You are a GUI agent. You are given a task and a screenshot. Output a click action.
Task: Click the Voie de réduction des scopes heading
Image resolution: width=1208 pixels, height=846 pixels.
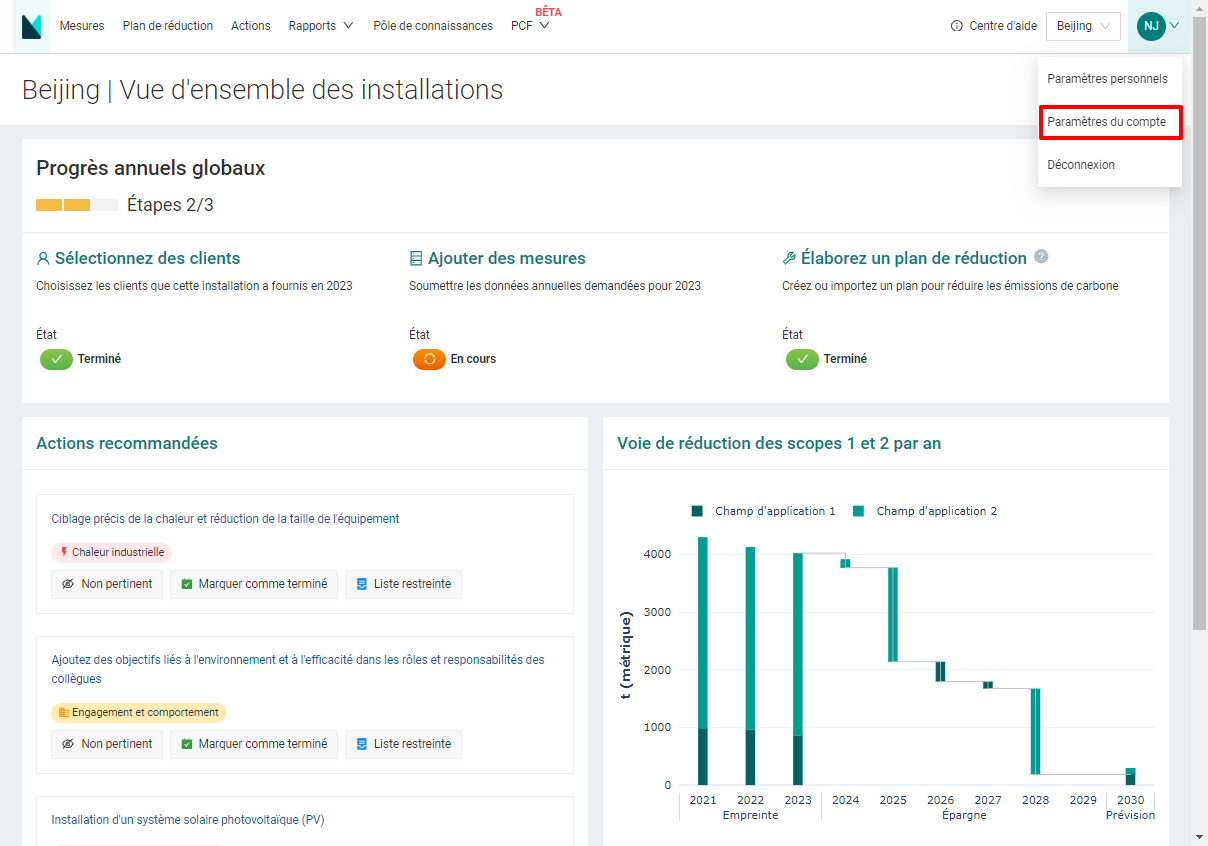click(x=779, y=443)
